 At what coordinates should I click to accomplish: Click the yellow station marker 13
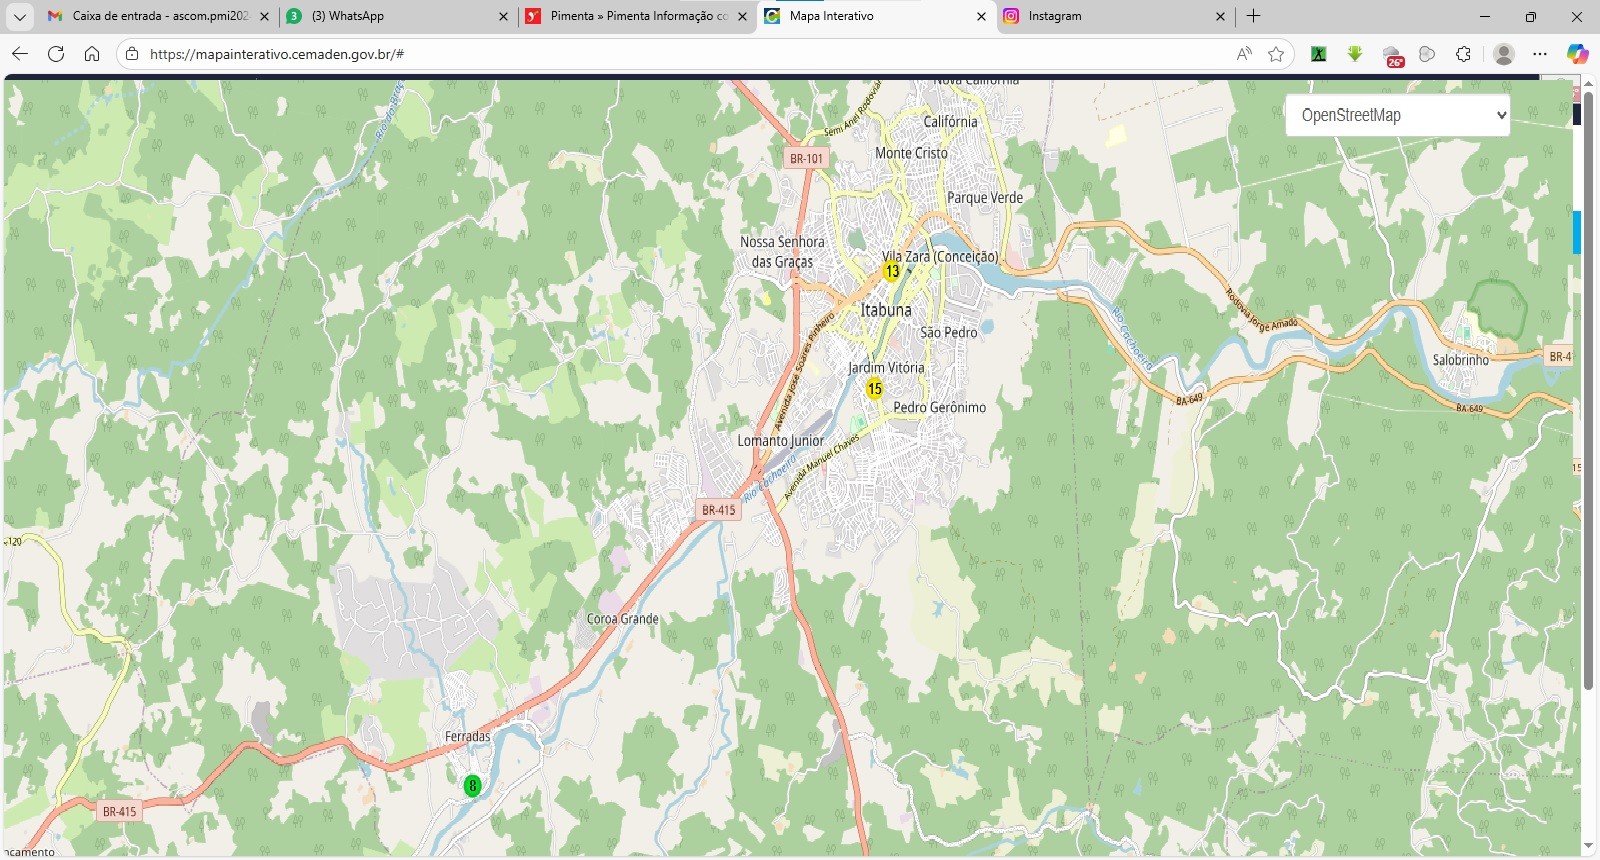click(891, 271)
